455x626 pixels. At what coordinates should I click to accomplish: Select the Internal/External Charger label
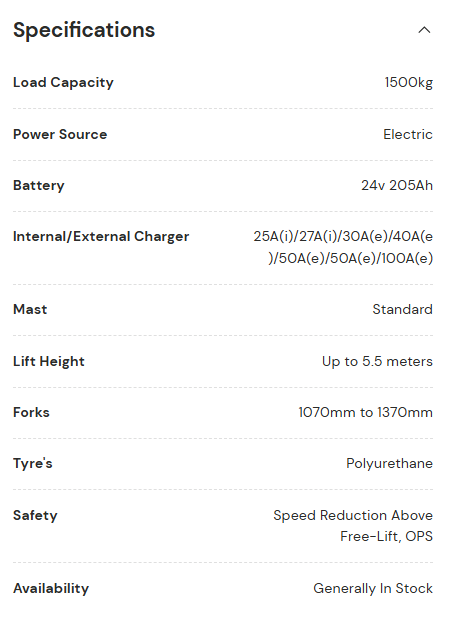[x=101, y=237]
